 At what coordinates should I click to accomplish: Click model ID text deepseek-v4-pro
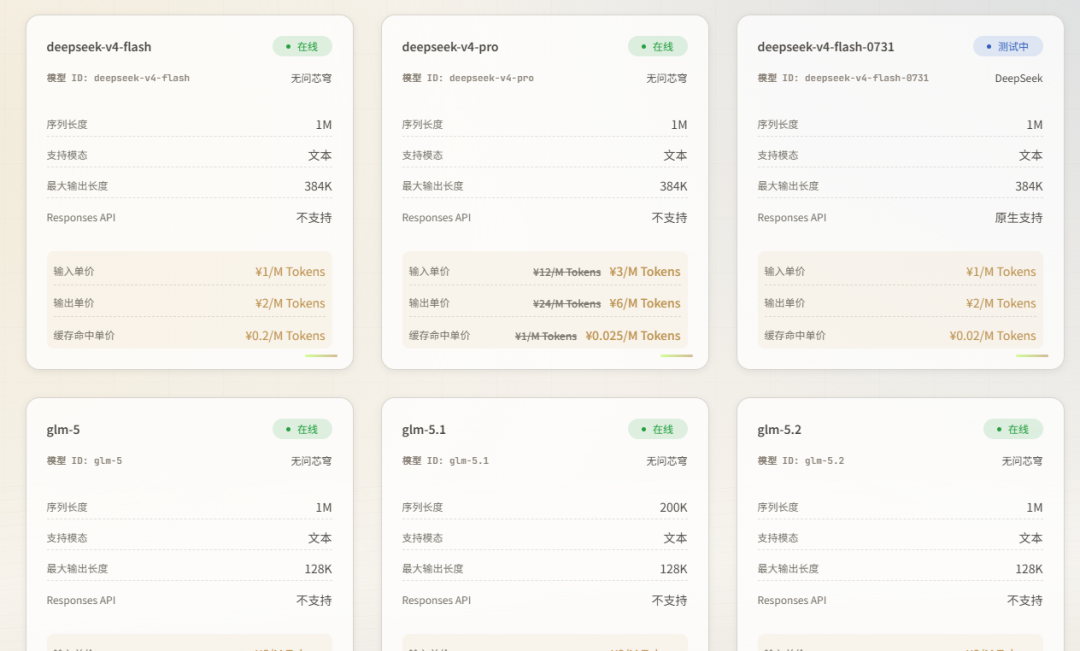tap(491, 78)
